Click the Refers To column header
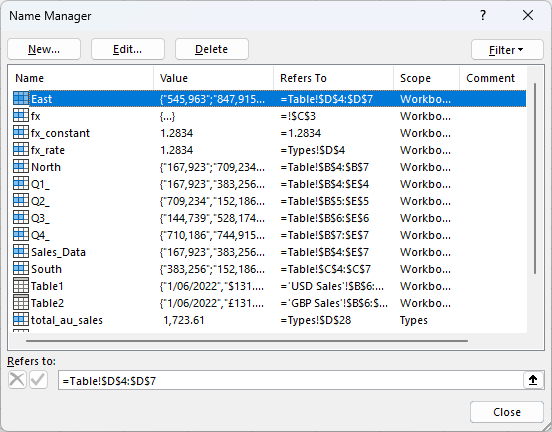Viewport: 552px width, 432px height. point(333,78)
